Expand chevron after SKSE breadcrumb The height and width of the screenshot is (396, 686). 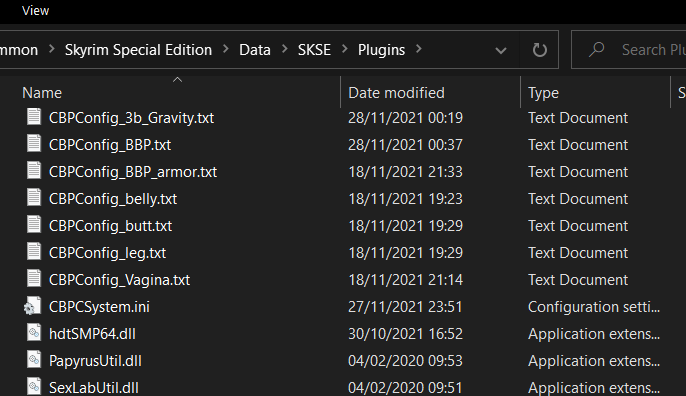[x=344, y=49]
